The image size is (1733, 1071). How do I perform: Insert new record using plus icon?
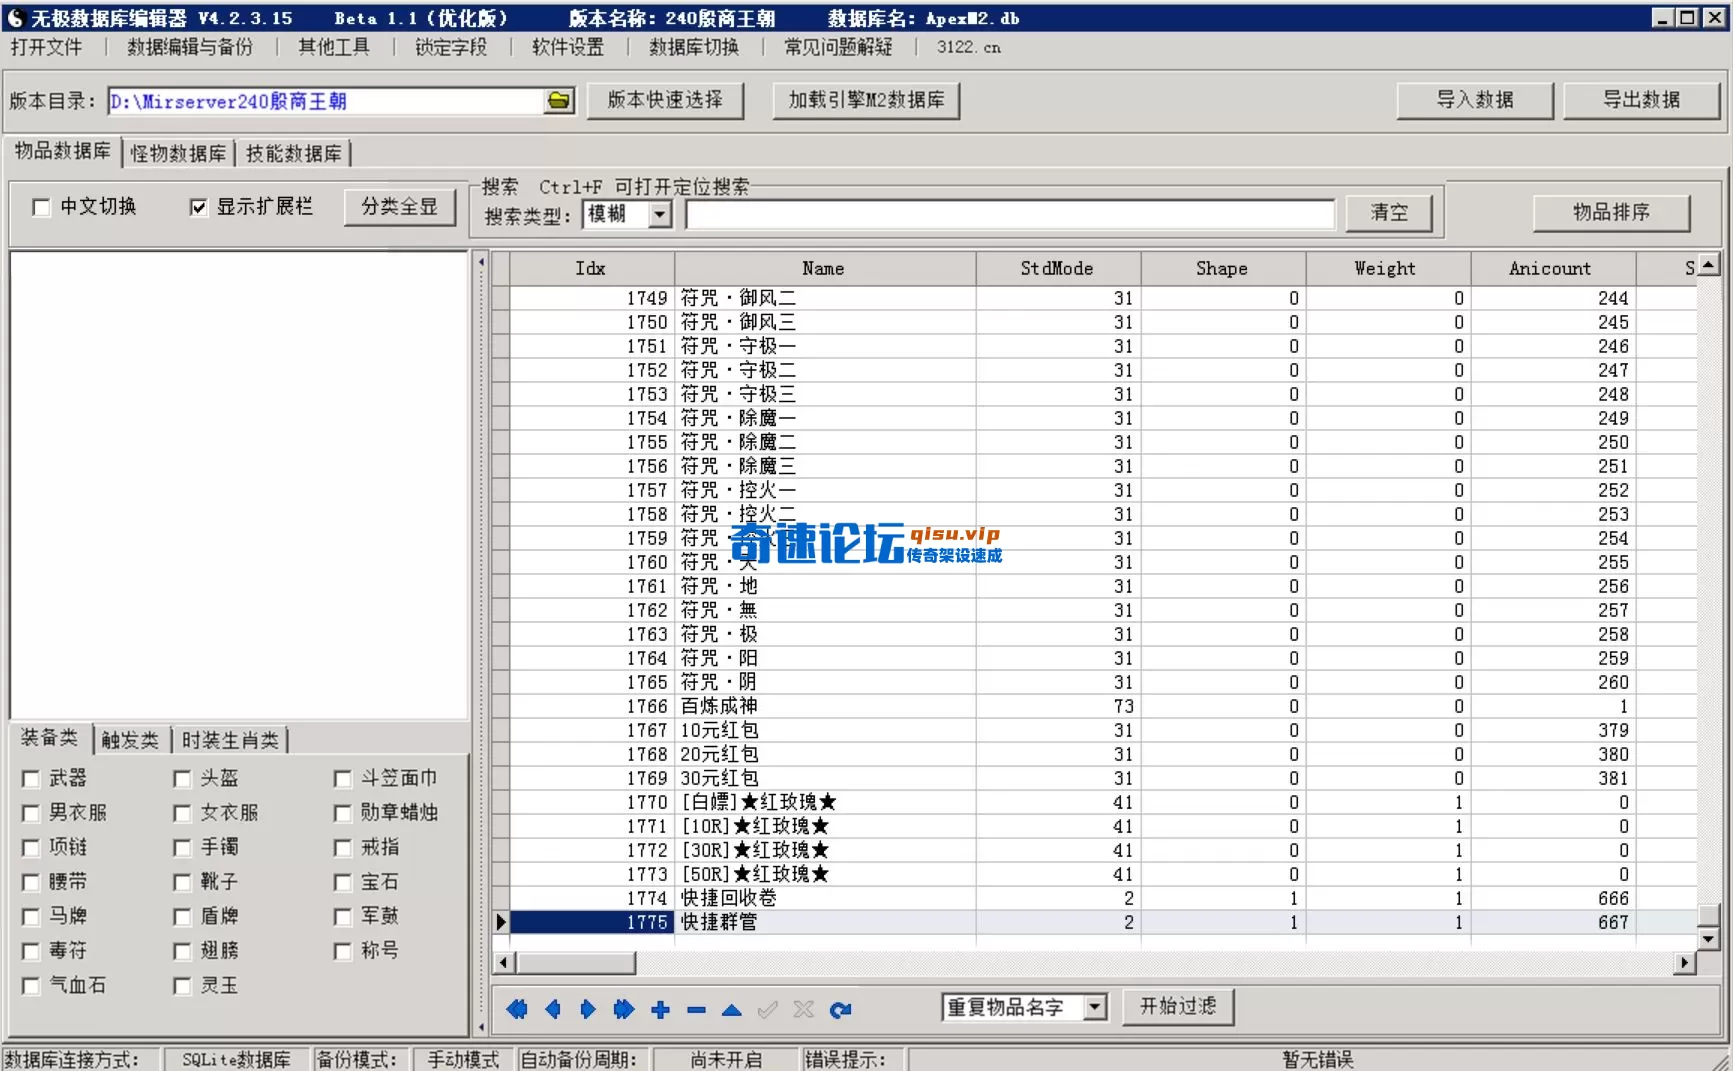(659, 1010)
